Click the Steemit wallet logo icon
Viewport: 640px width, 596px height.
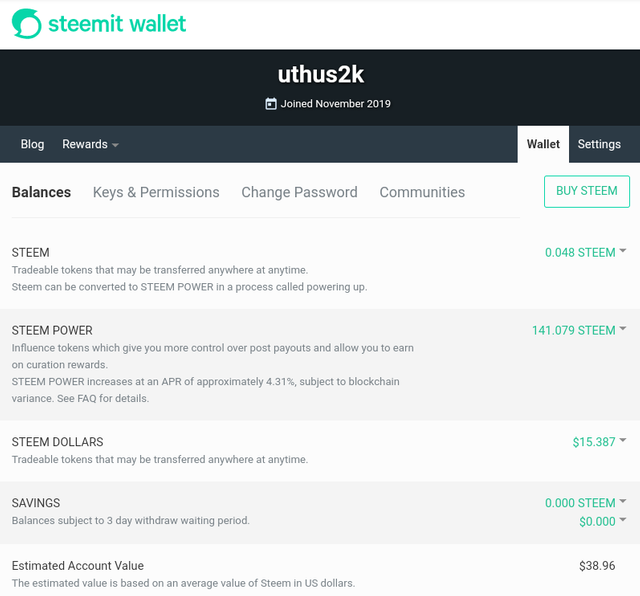tap(27, 24)
